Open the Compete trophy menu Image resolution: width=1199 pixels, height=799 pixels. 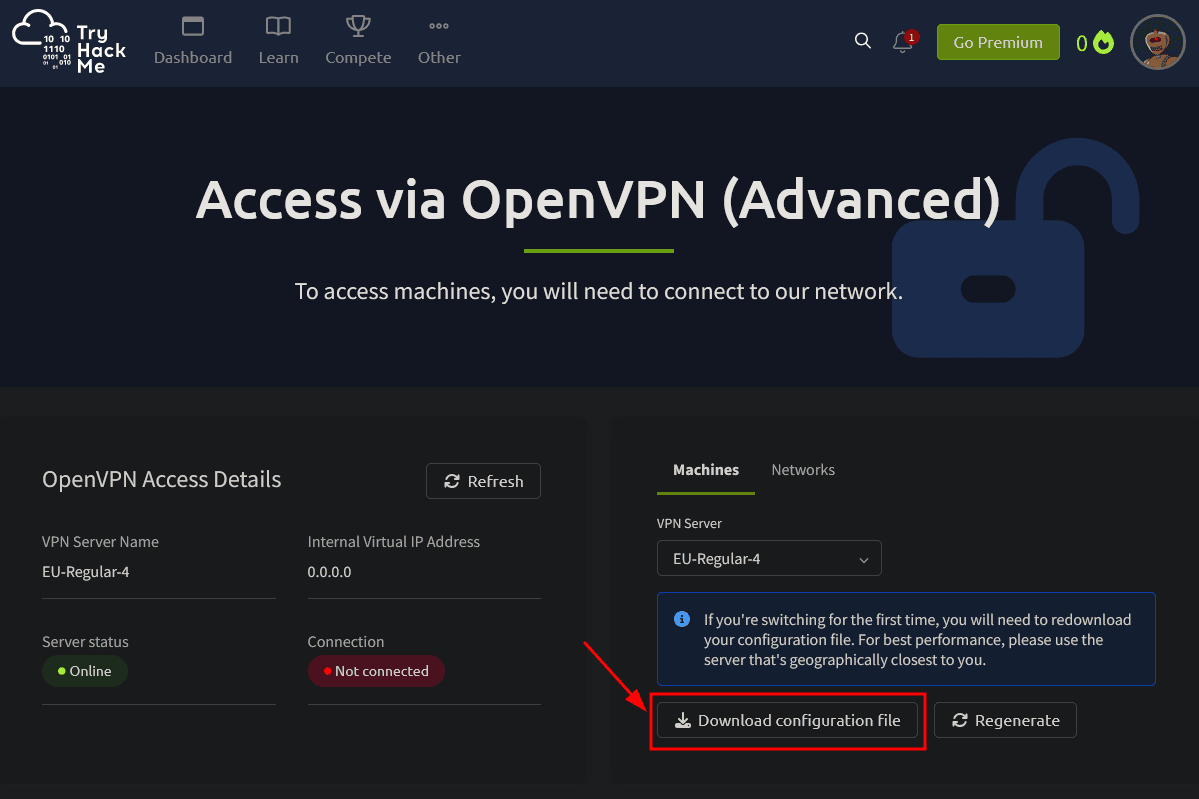pos(358,27)
